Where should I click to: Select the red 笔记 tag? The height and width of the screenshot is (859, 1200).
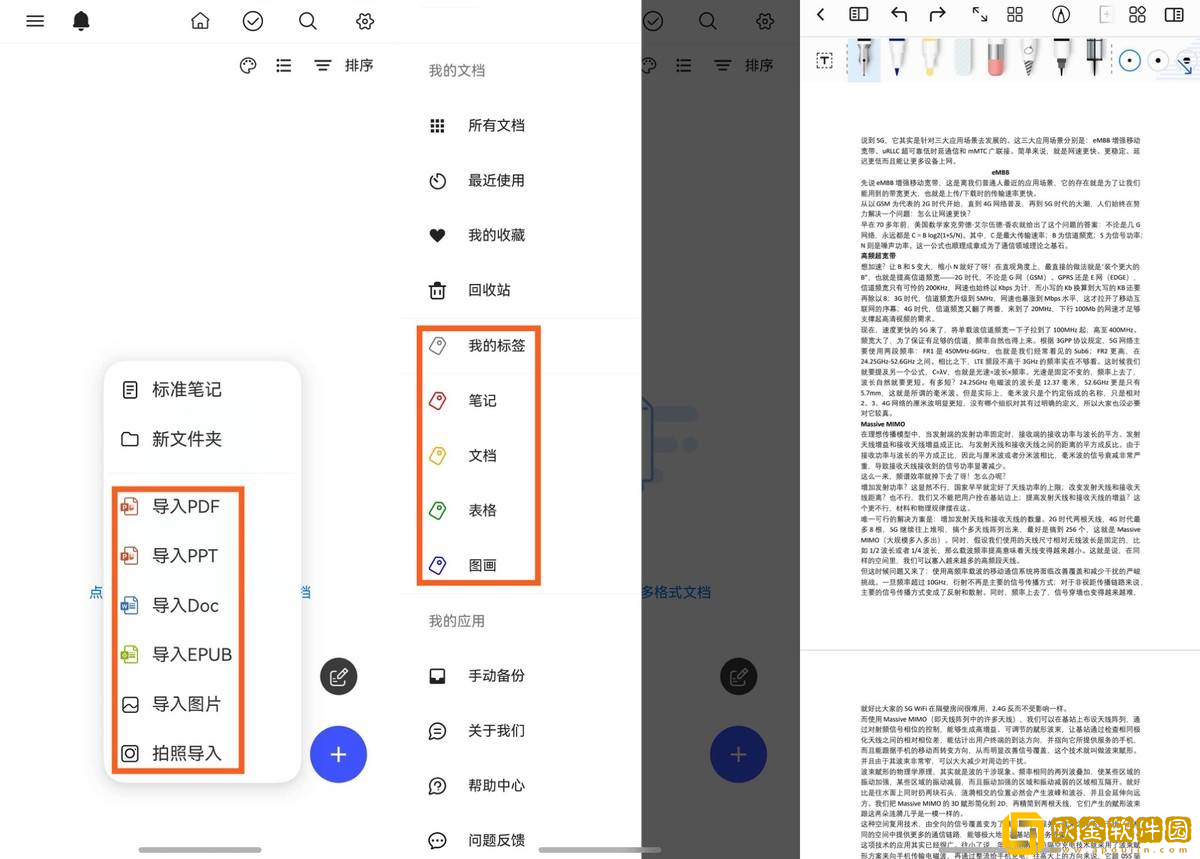pos(482,400)
